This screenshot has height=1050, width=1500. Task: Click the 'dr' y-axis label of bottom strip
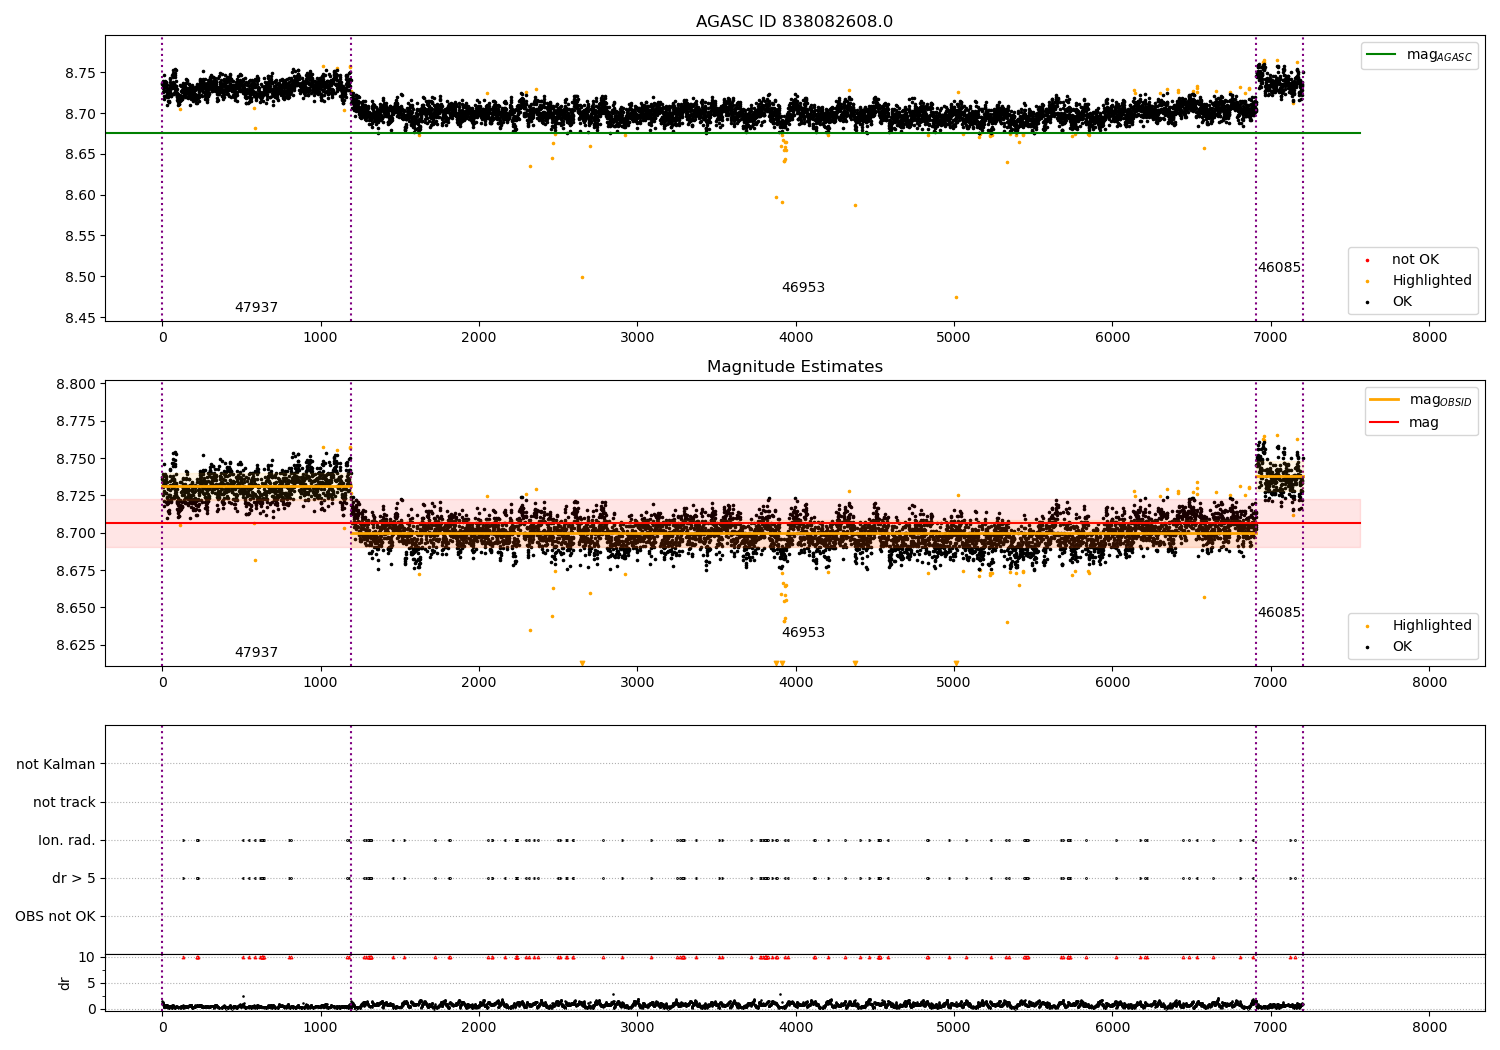tap(65, 983)
